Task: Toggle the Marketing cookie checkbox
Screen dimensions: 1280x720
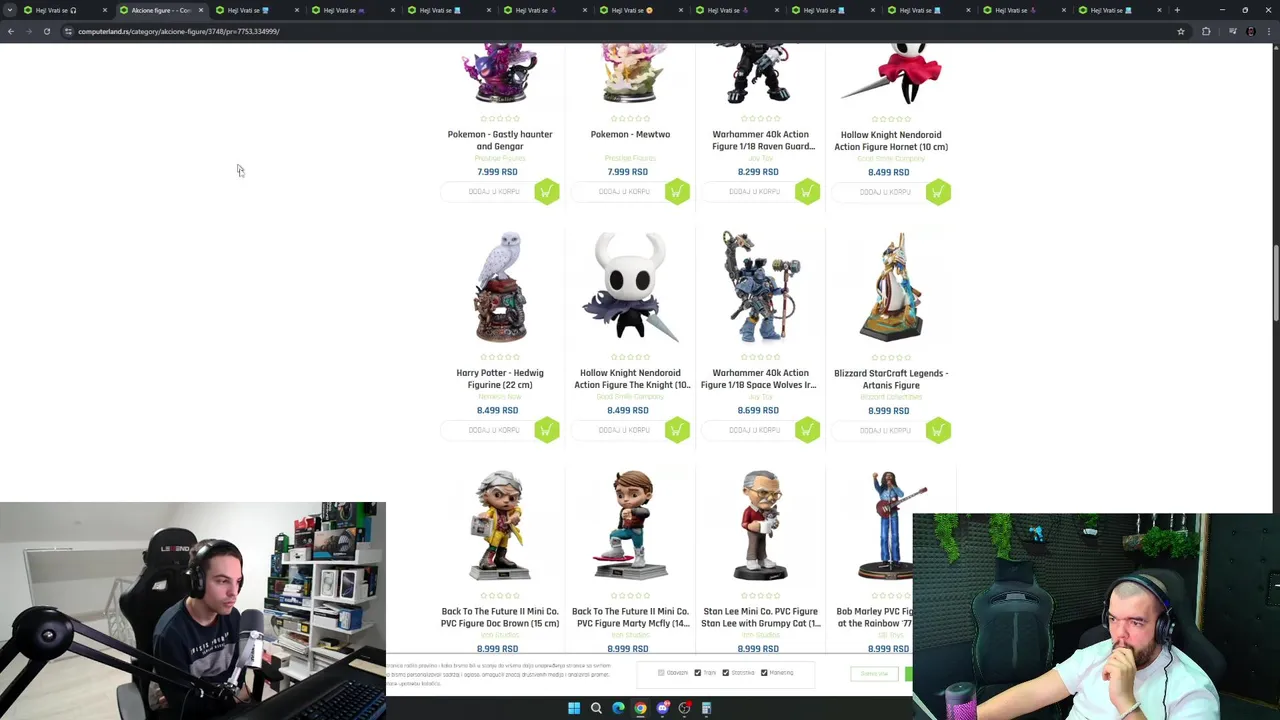Action: tap(764, 673)
